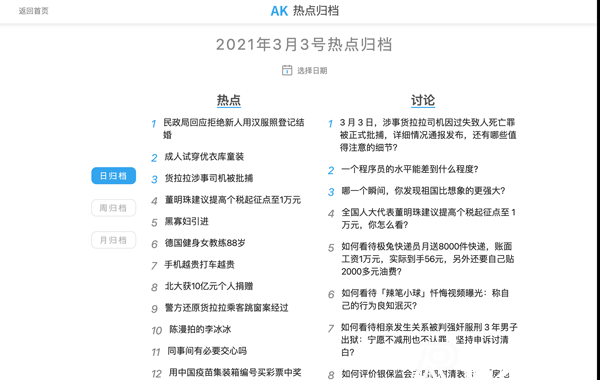Open the 热点 column heading

click(x=228, y=100)
